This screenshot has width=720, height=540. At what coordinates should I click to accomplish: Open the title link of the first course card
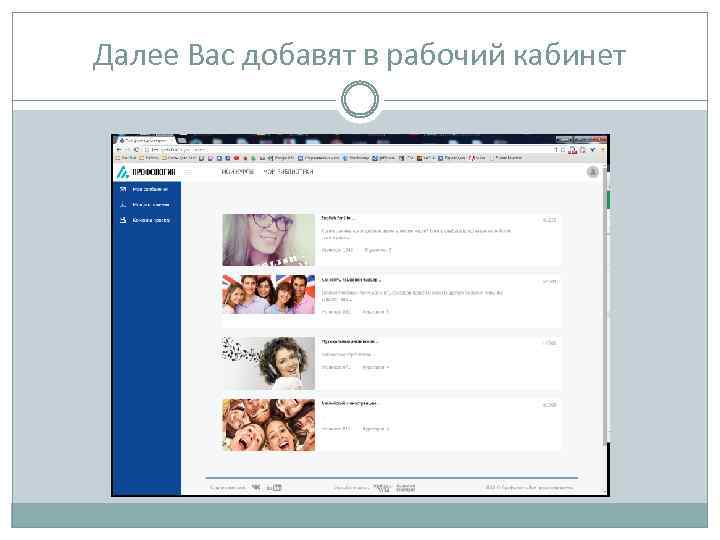tap(338, 218)
